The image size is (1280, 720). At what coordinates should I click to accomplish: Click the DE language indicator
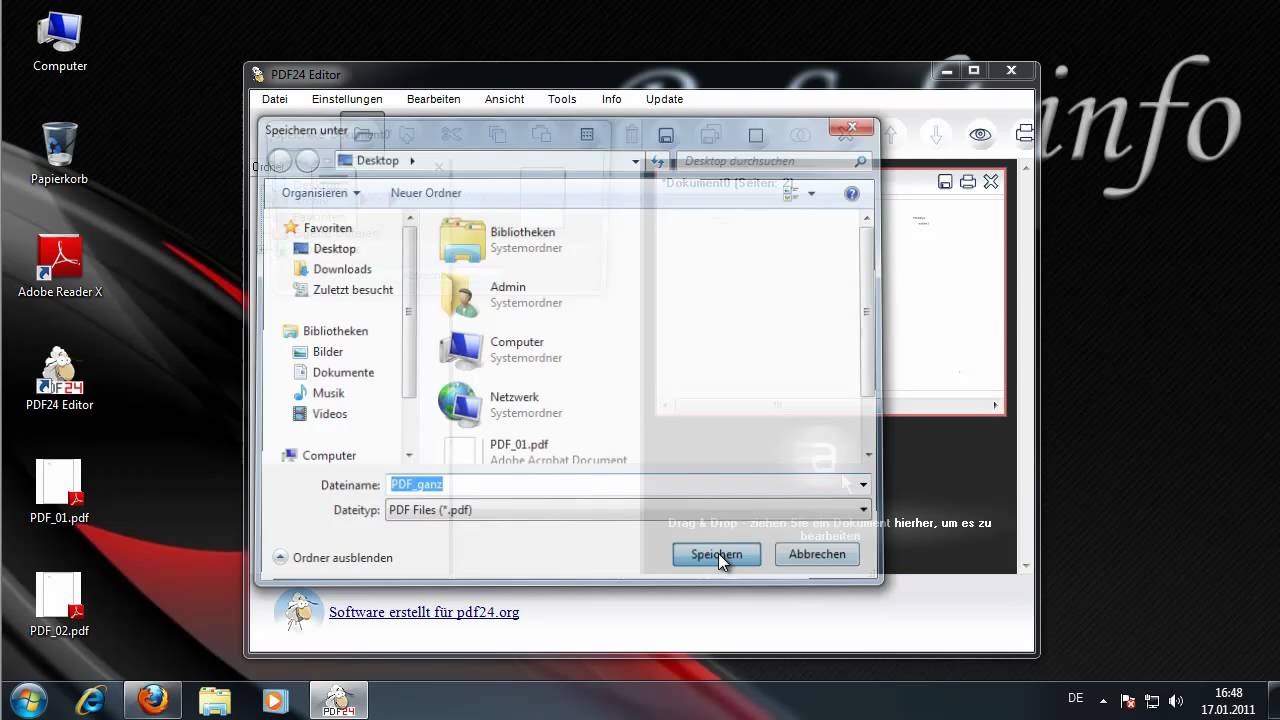pos(1075,699)
